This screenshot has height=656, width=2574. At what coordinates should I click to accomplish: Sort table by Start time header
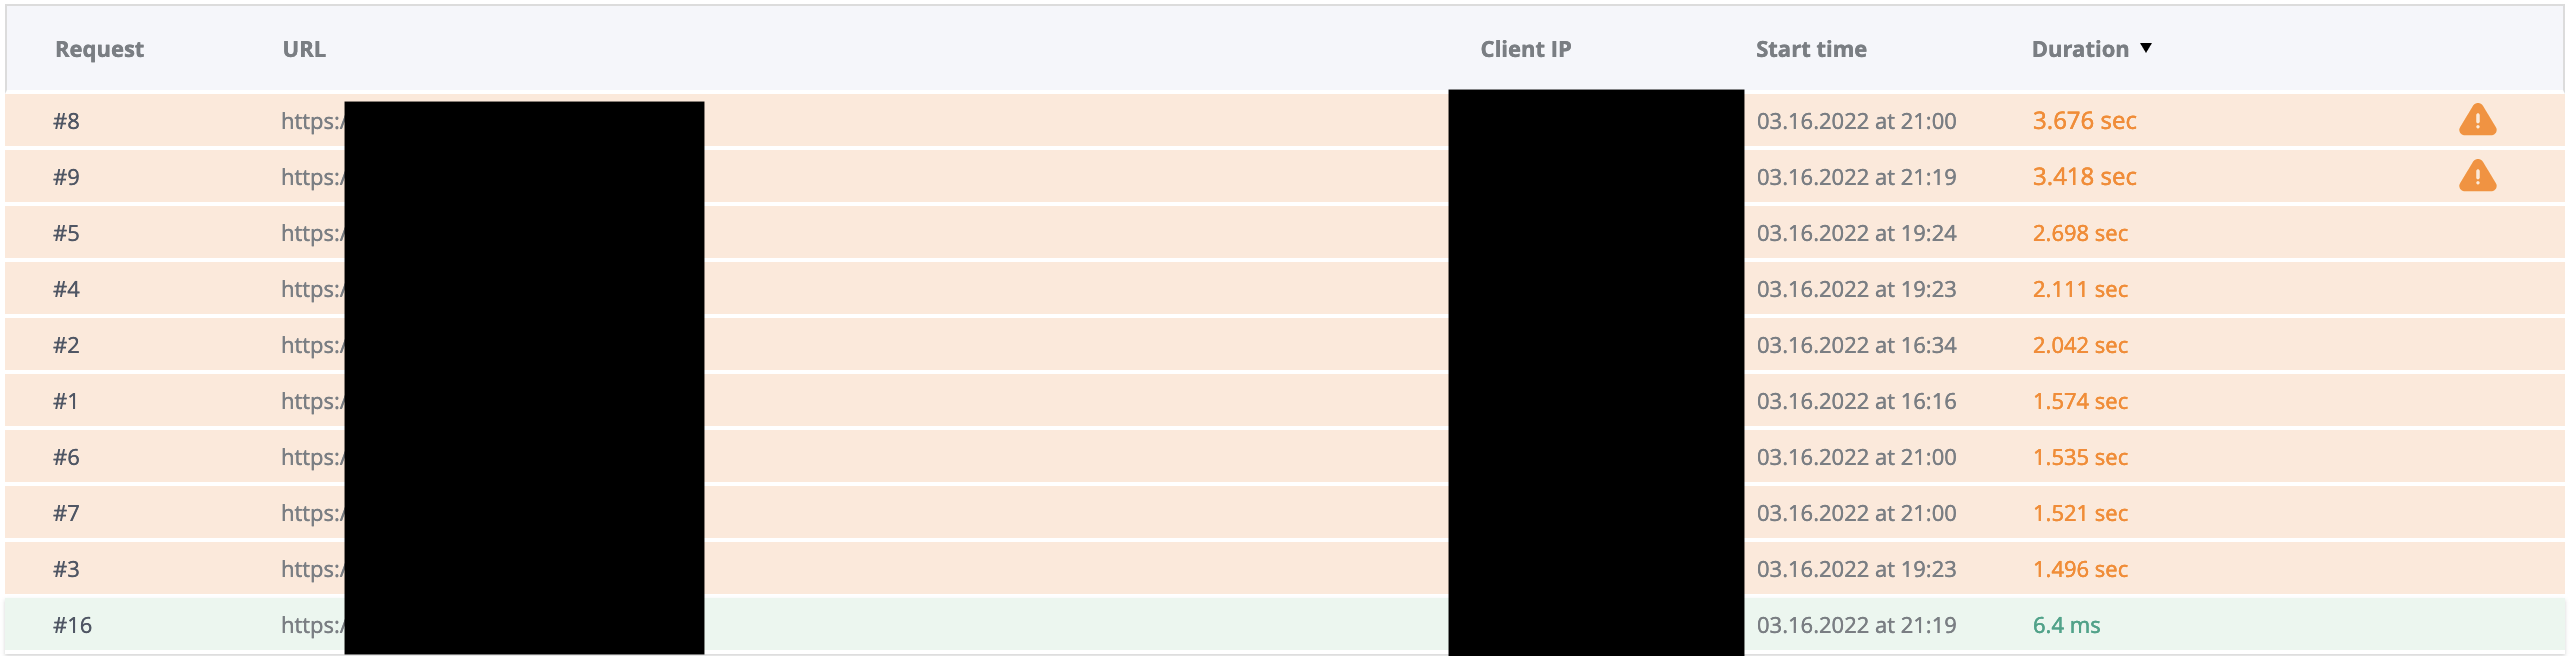tap(1811, 49)
